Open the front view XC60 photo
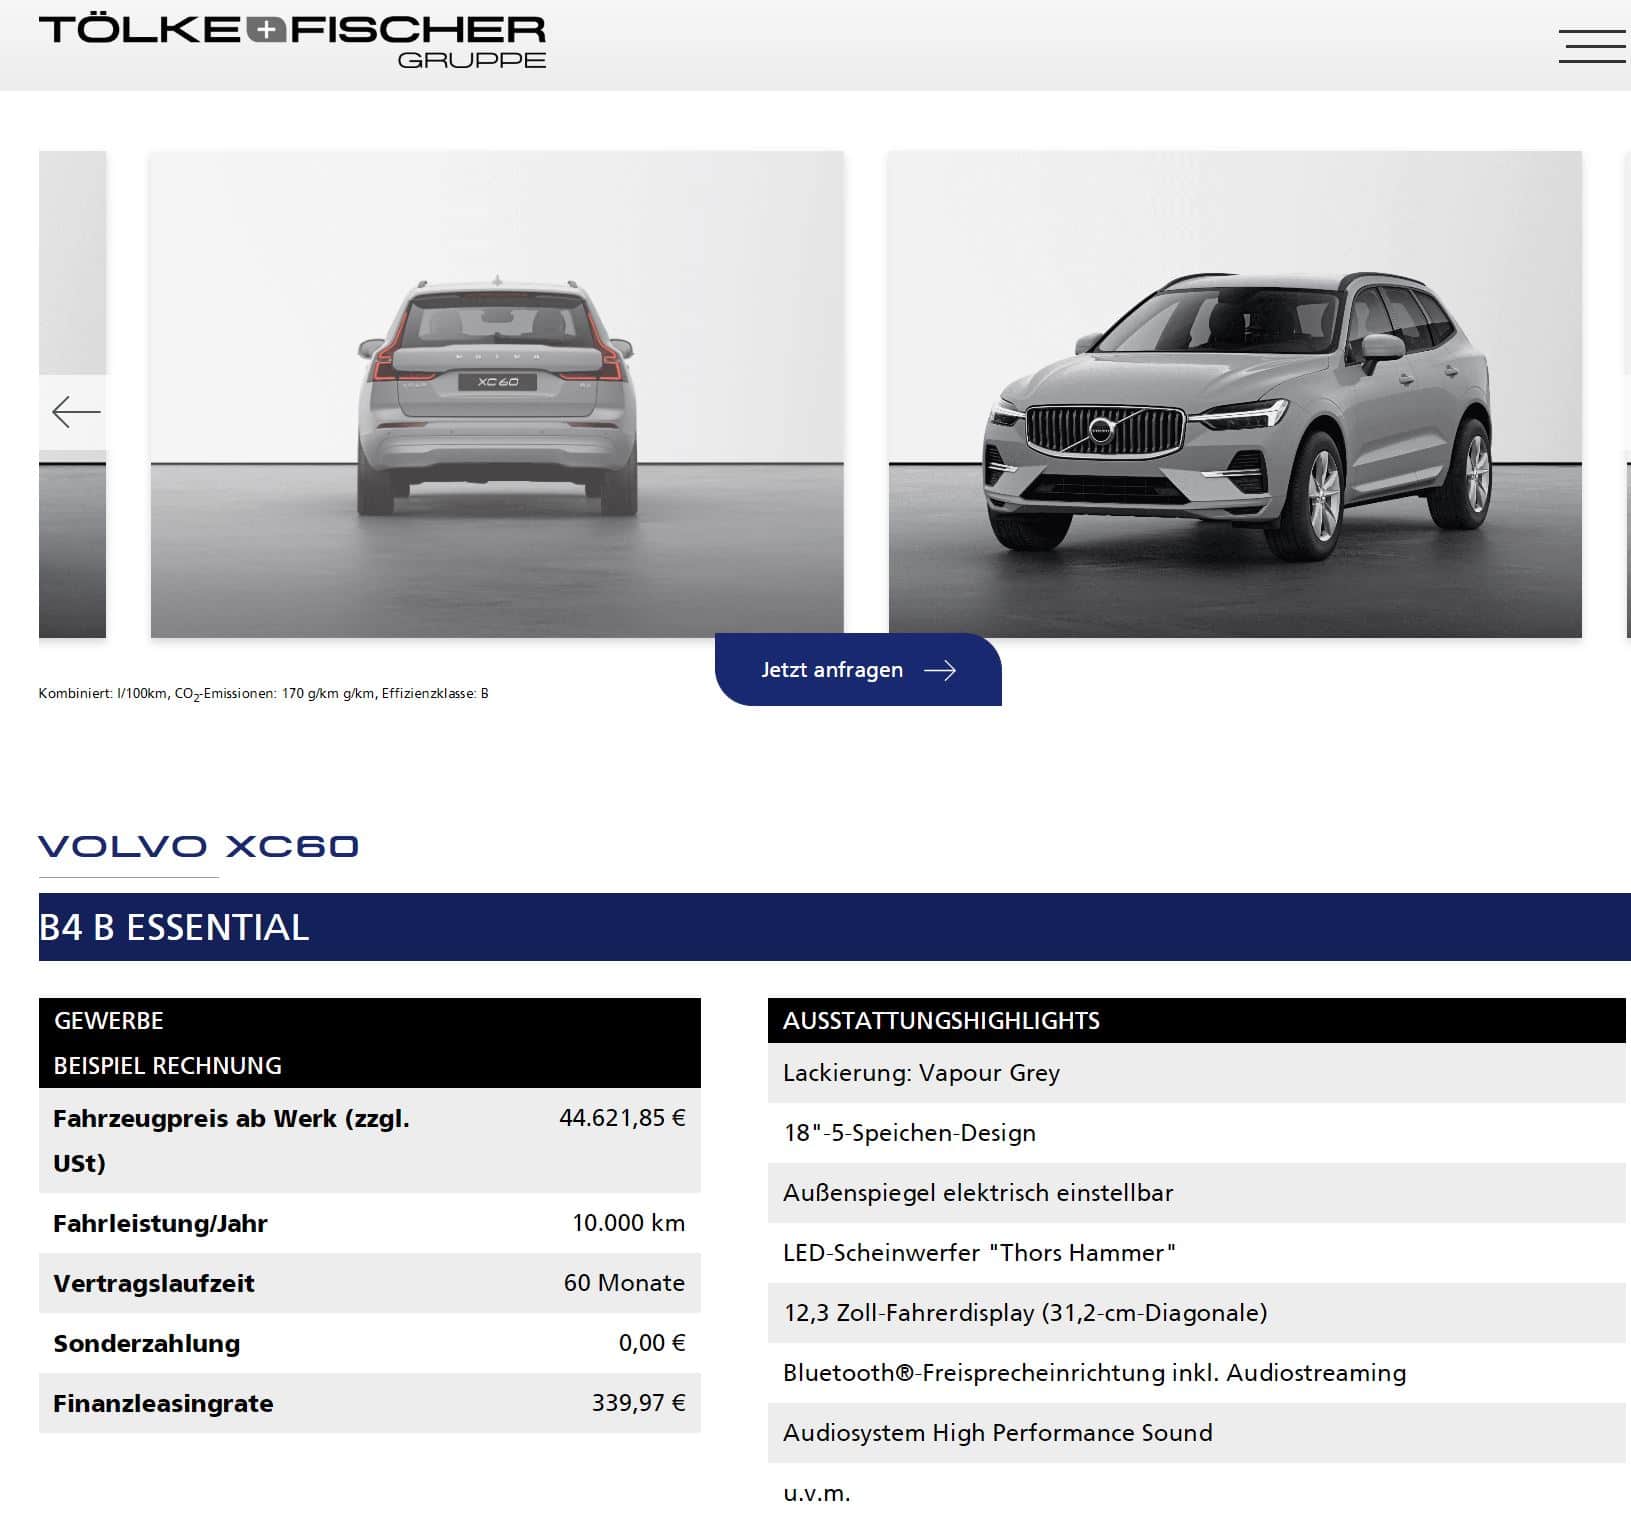The image size is (1631, 1523). (x=1235, y=394)
